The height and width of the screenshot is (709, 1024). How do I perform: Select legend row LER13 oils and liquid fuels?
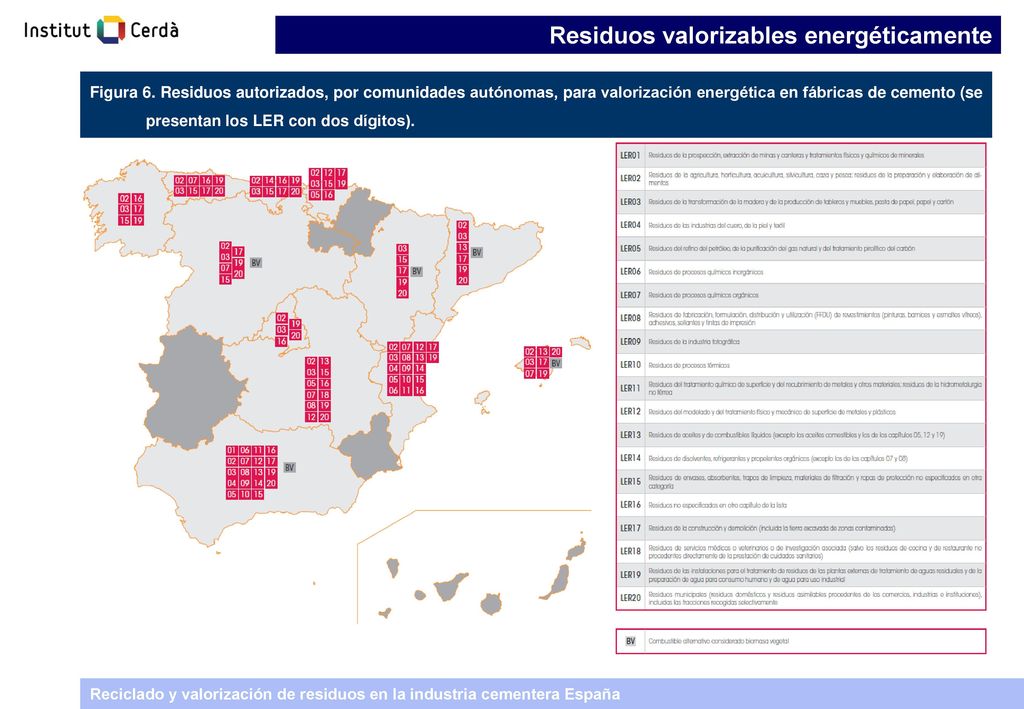click(801, 435)
